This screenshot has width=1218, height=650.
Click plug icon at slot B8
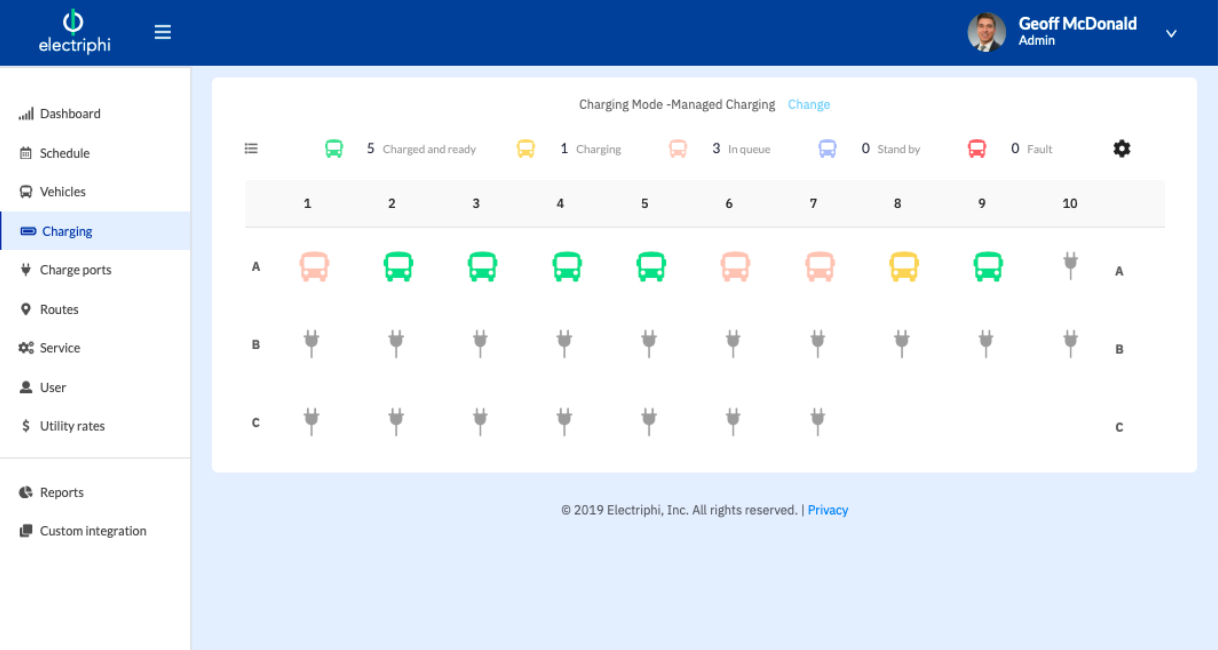pos(902,344)
